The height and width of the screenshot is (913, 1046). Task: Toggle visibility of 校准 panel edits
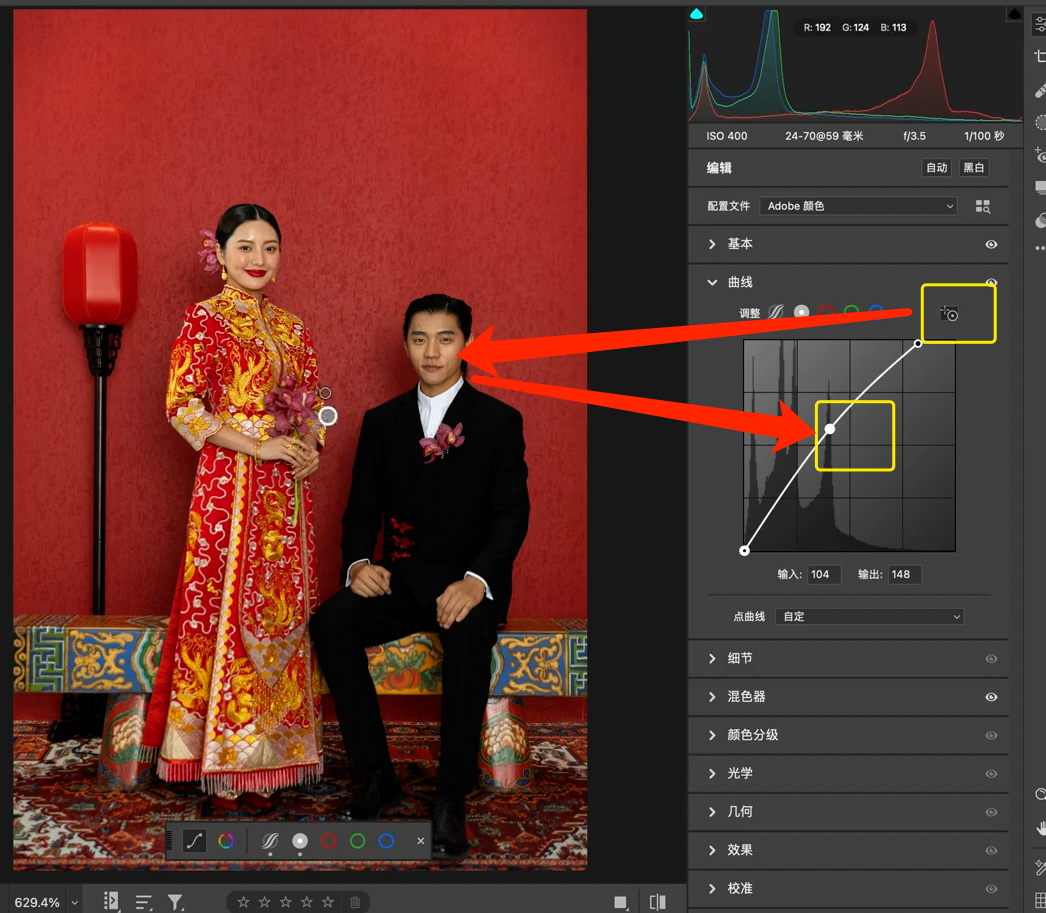(x=991, y=888)
